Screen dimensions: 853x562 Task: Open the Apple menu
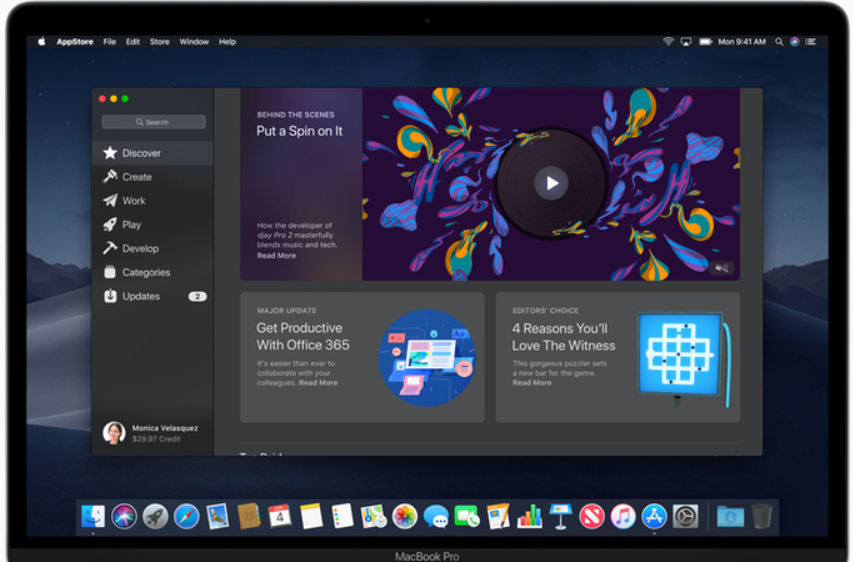point(42,42)
